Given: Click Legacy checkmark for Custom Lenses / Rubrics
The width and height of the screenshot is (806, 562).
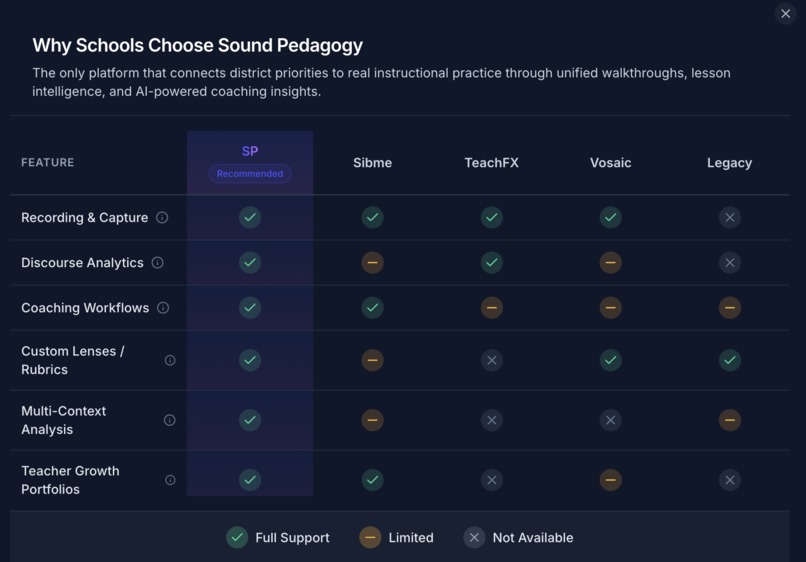Looking at the screenshot, I should (729, 360).
